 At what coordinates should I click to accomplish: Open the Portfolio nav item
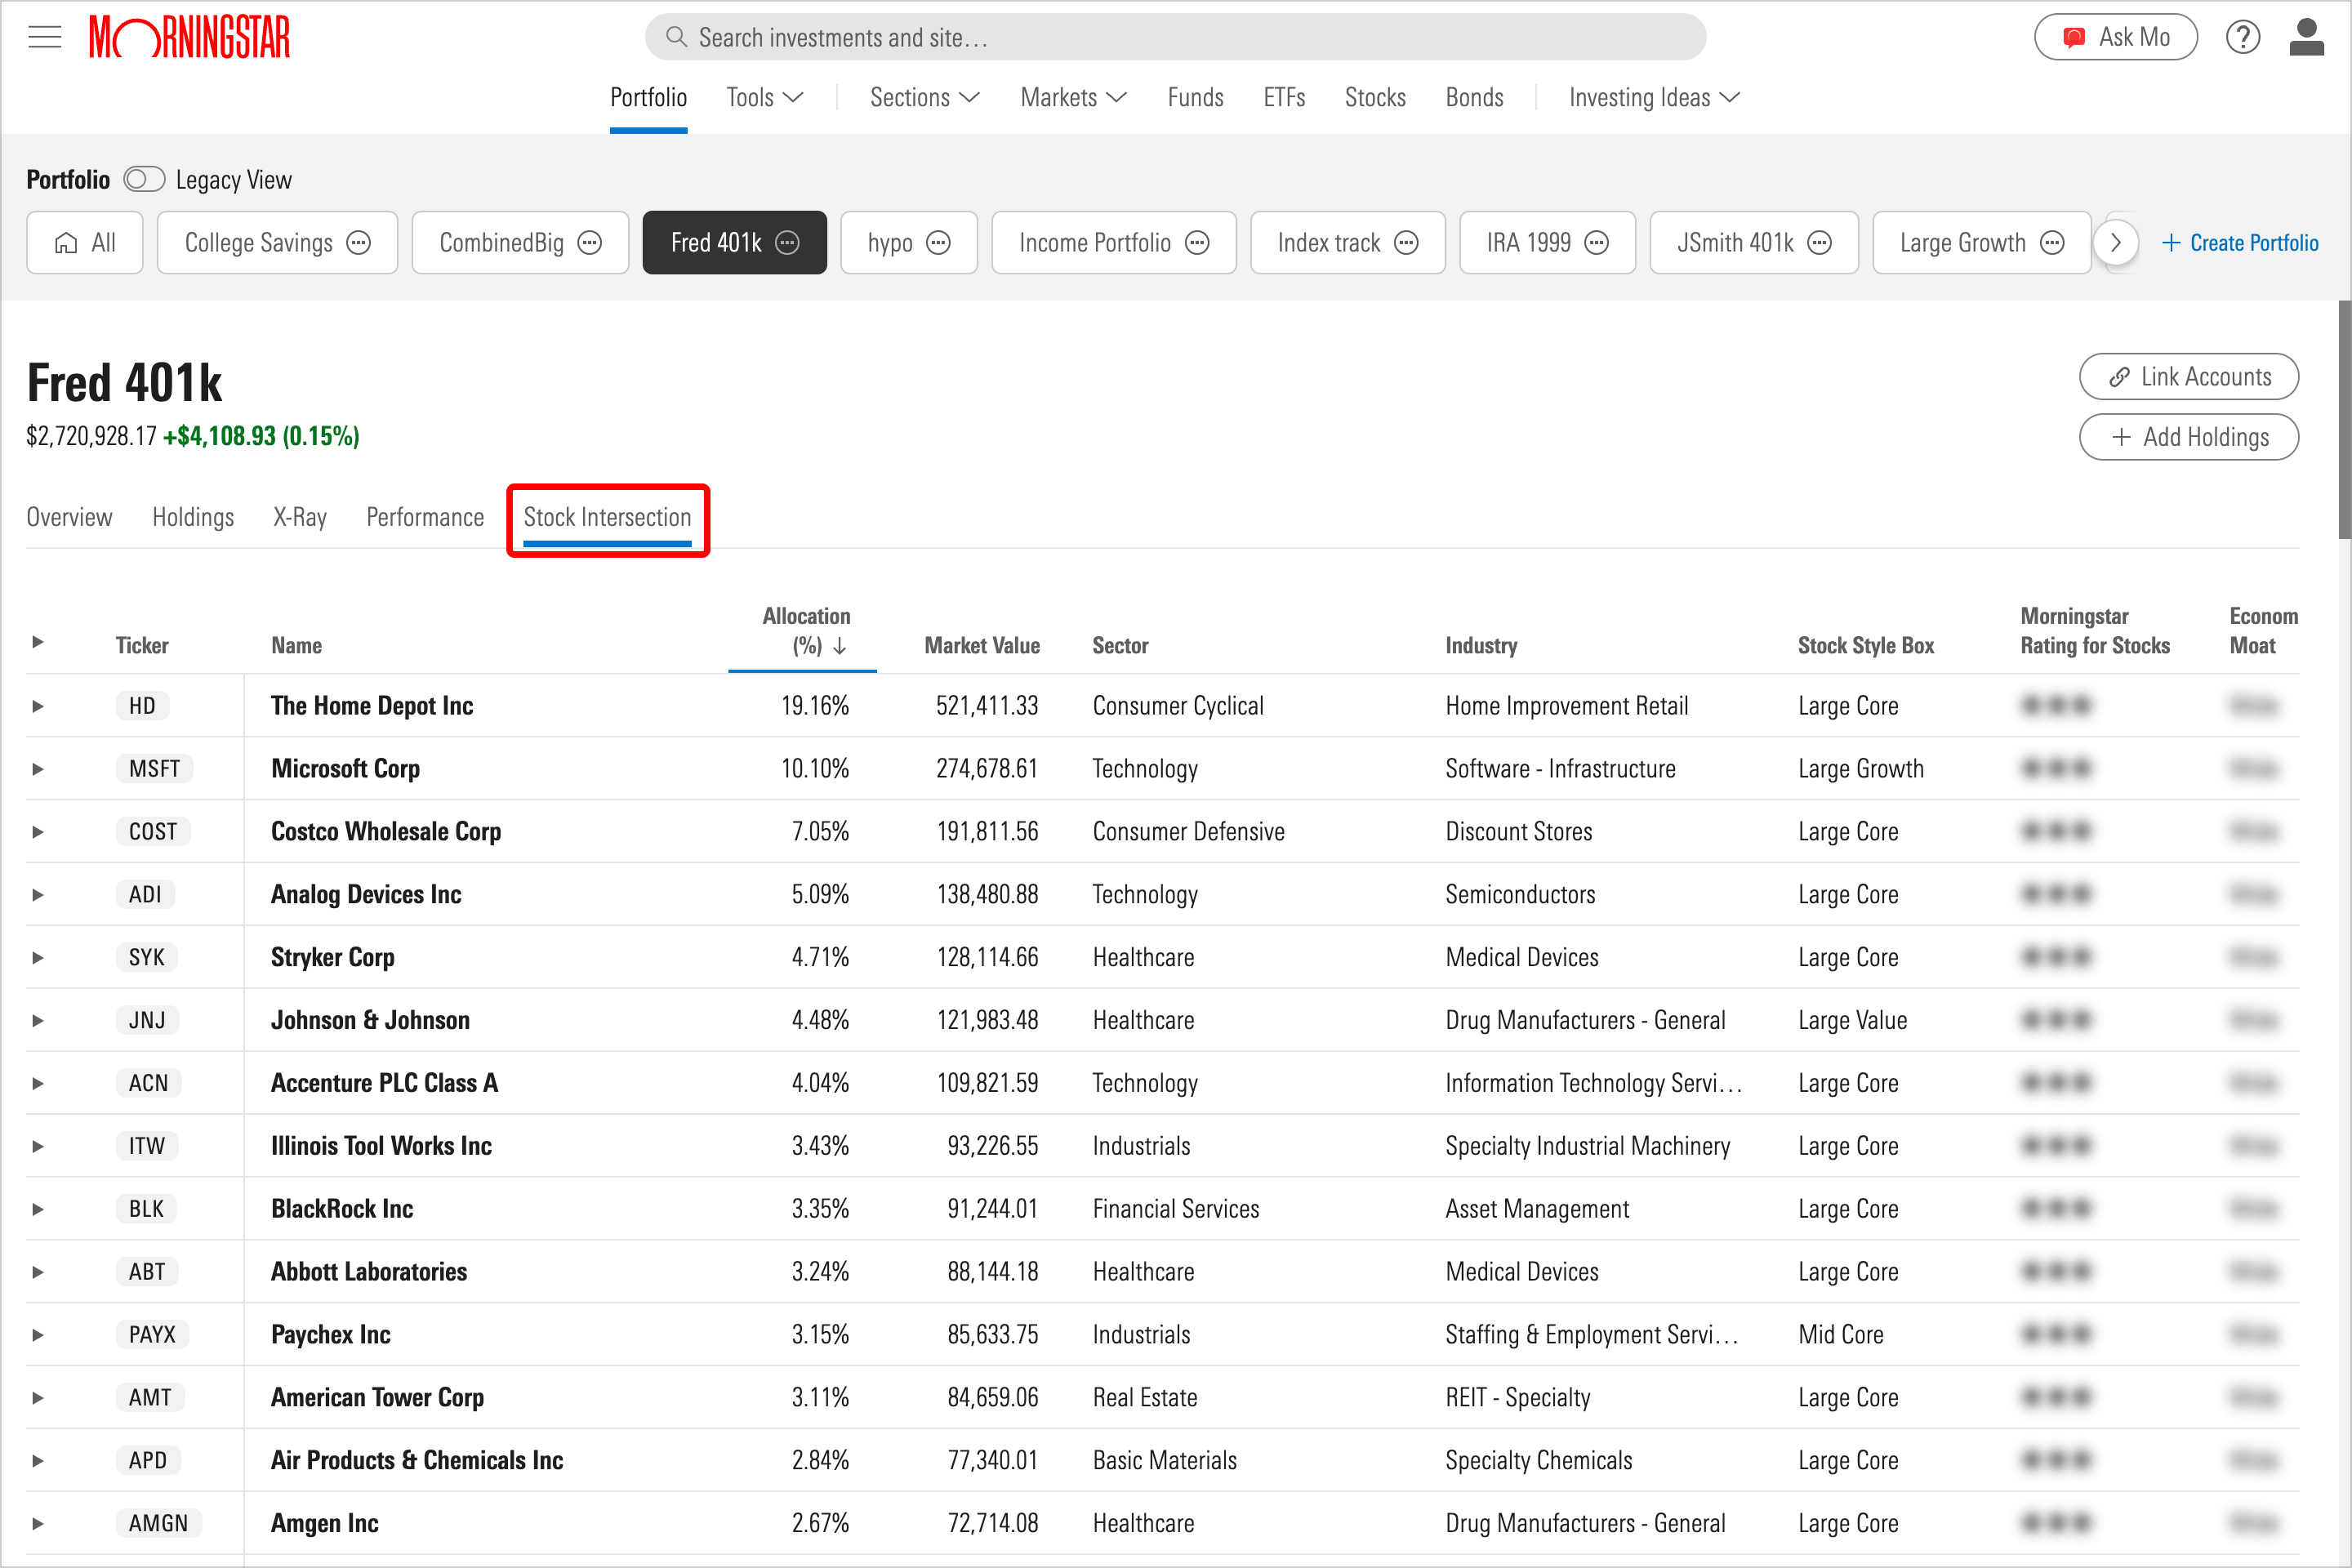point(649,97)
